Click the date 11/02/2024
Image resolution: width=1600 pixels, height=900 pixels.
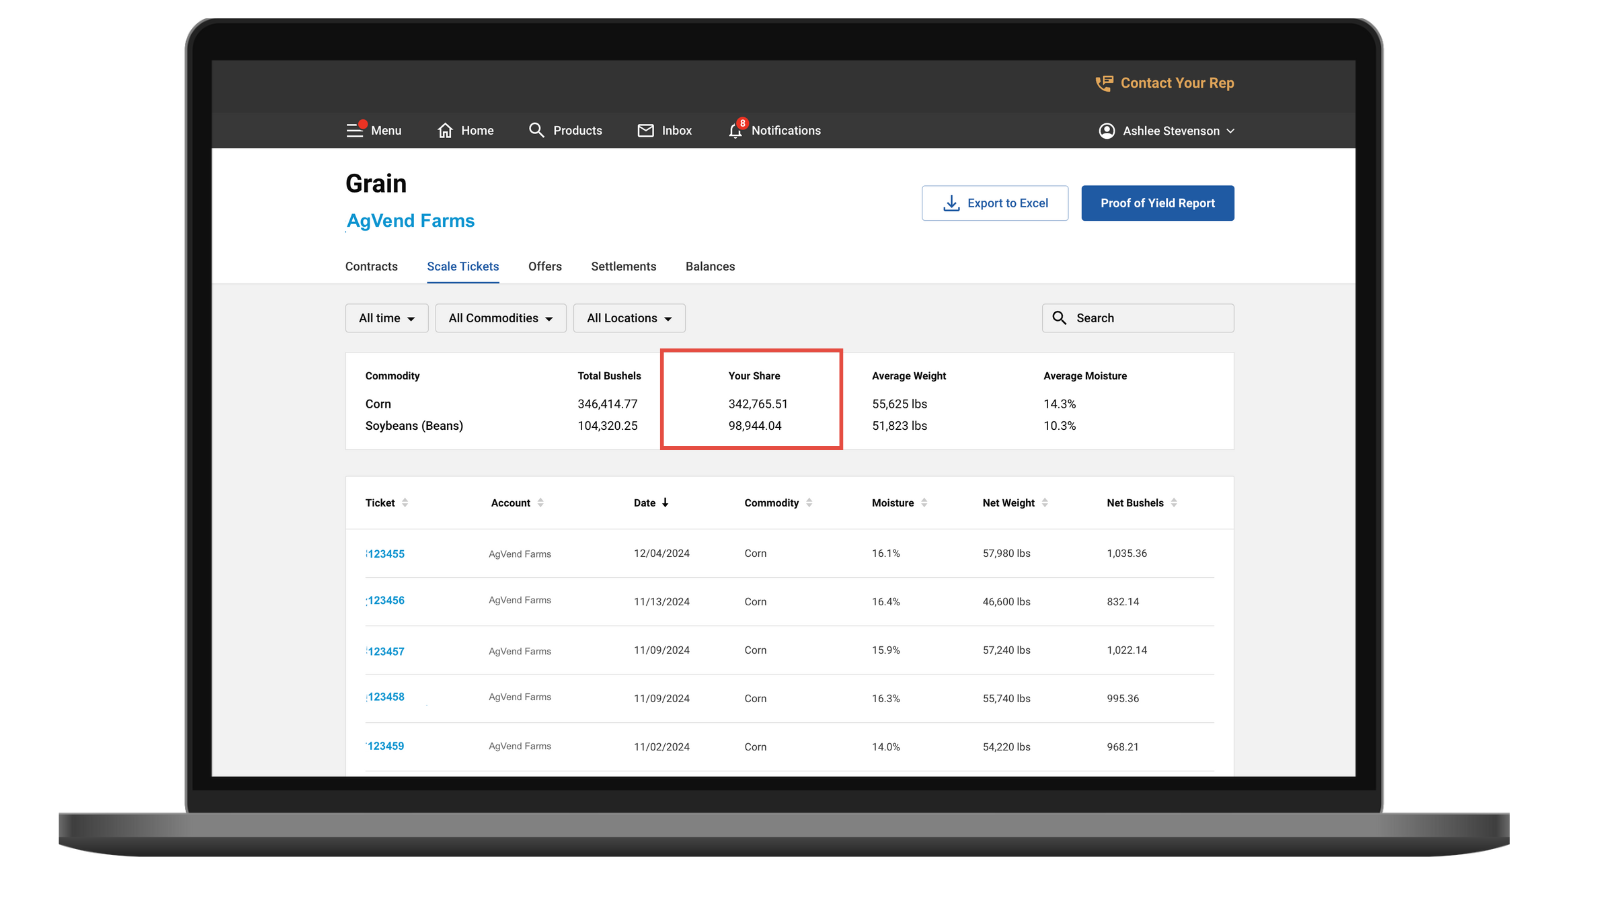coord(662,747)
